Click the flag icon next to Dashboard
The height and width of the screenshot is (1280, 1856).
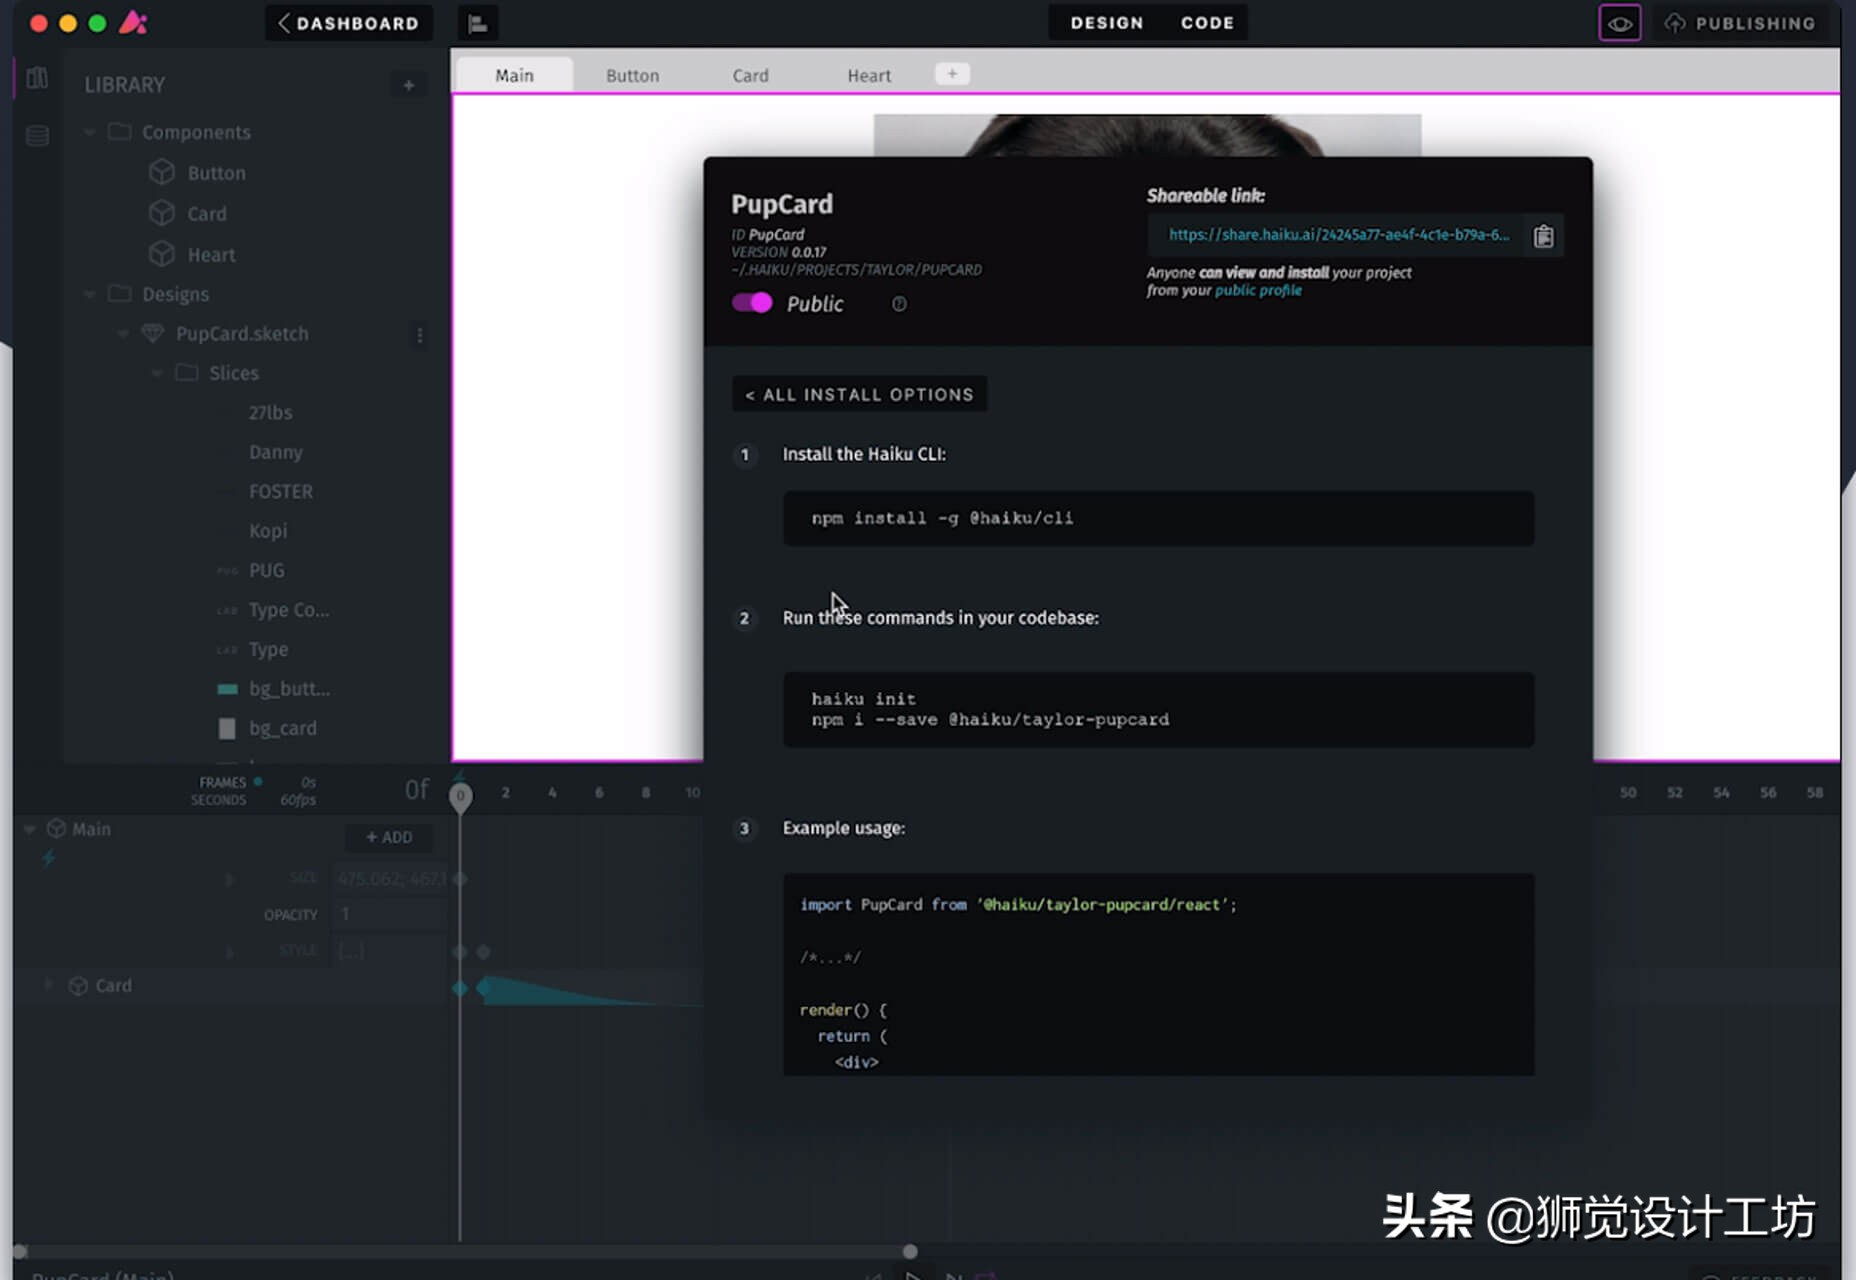pyautogui.click(x=477, y=22)
